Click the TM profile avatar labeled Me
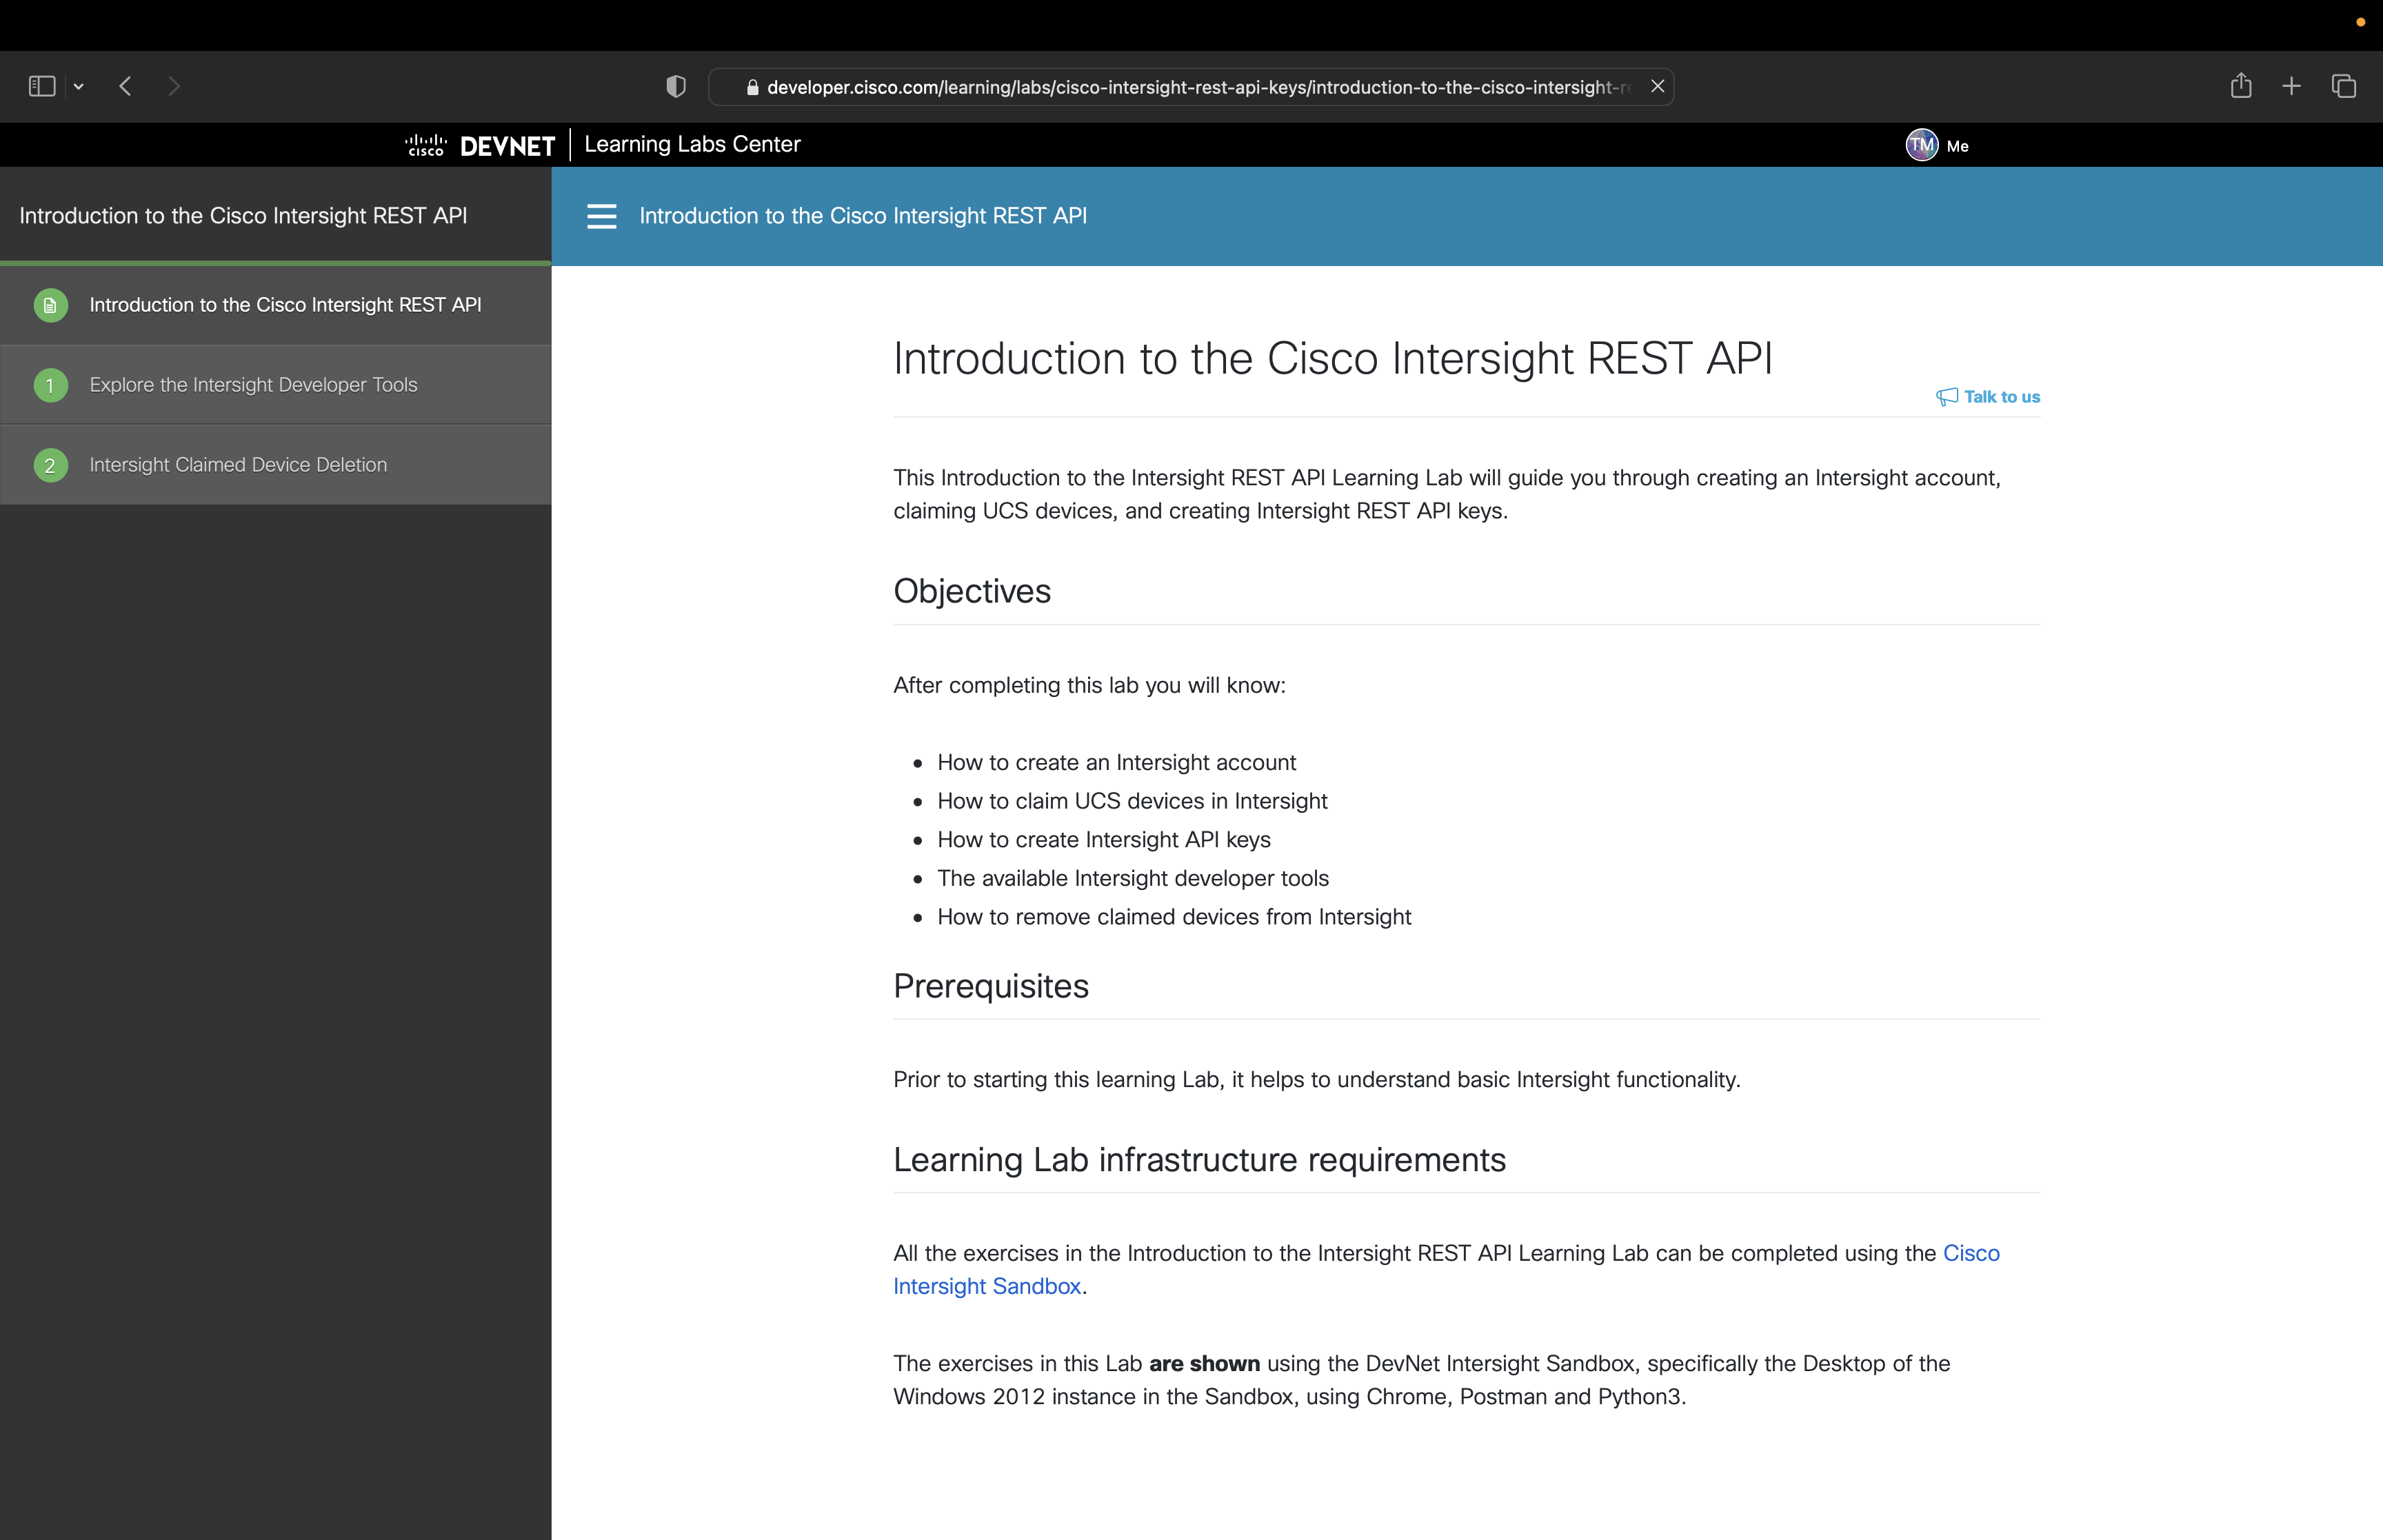 [x=1920, y=145]
